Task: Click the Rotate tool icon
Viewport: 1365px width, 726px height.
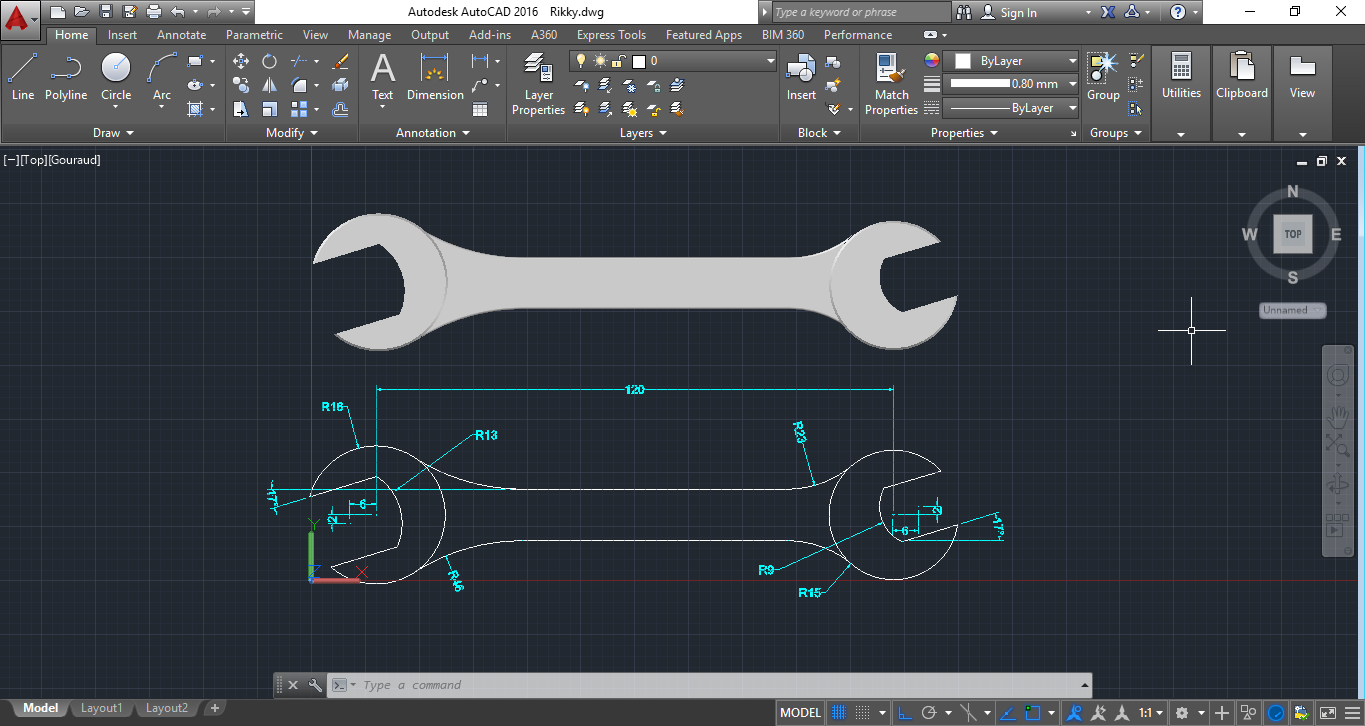Action: tap(269, 61)
